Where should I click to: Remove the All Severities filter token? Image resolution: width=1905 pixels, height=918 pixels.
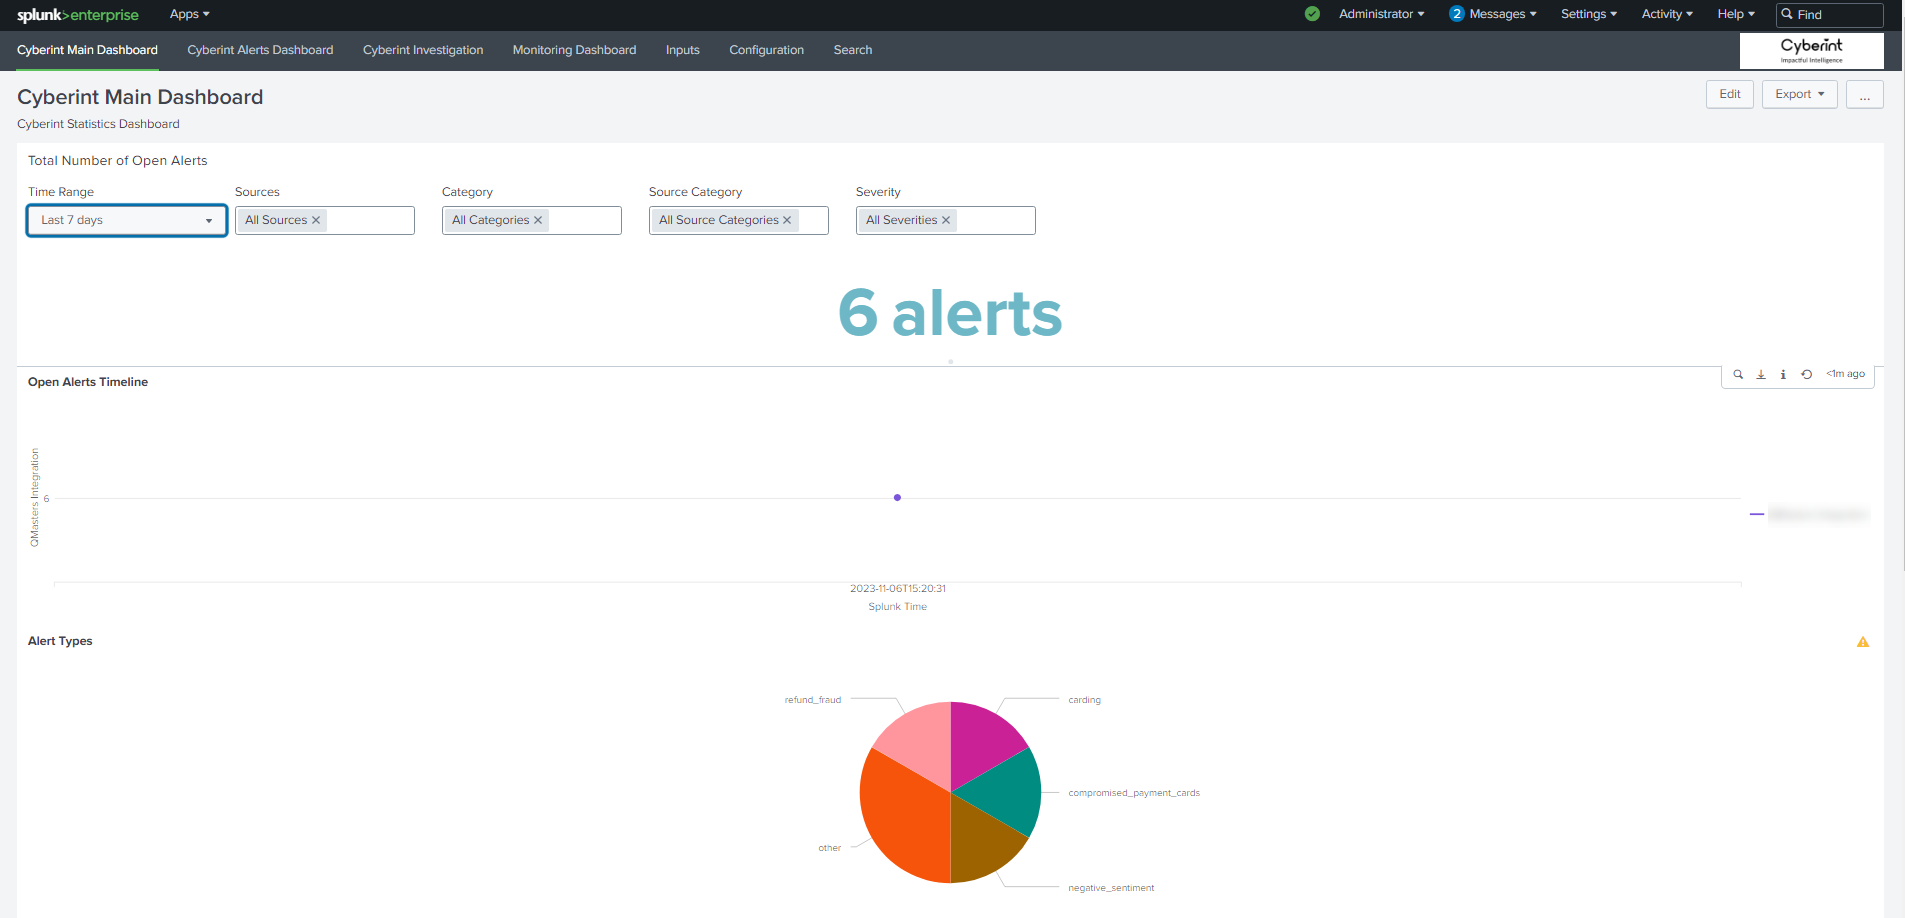pos(946,220)
